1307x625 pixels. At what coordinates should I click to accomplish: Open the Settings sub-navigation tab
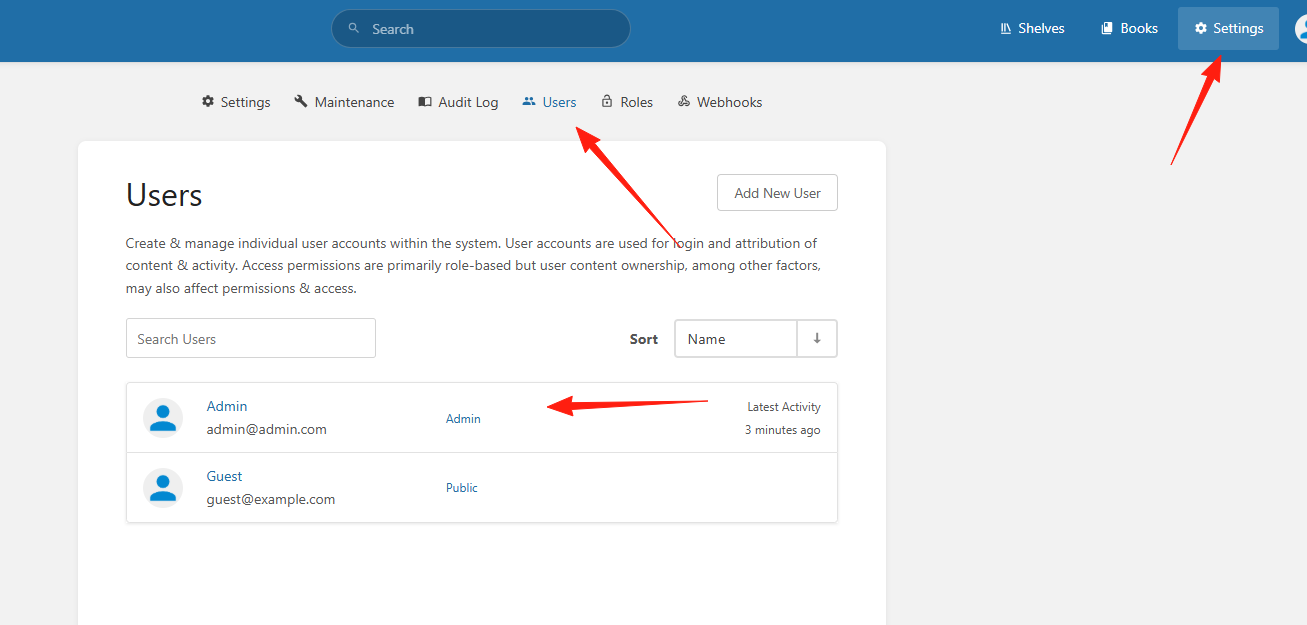click(x=236, y=102)
